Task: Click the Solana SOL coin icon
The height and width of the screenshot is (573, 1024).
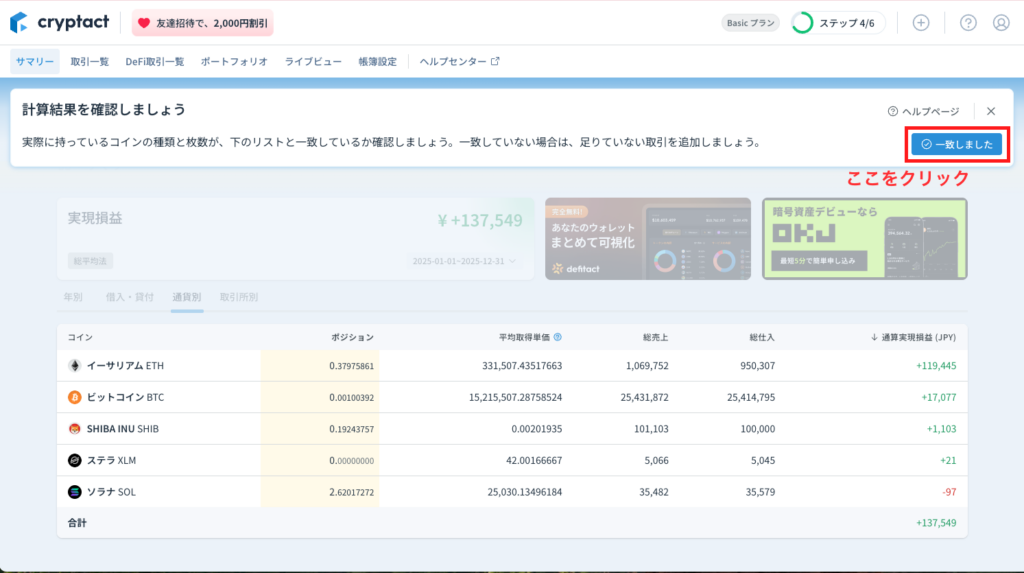Action: [x=74, y=492]
